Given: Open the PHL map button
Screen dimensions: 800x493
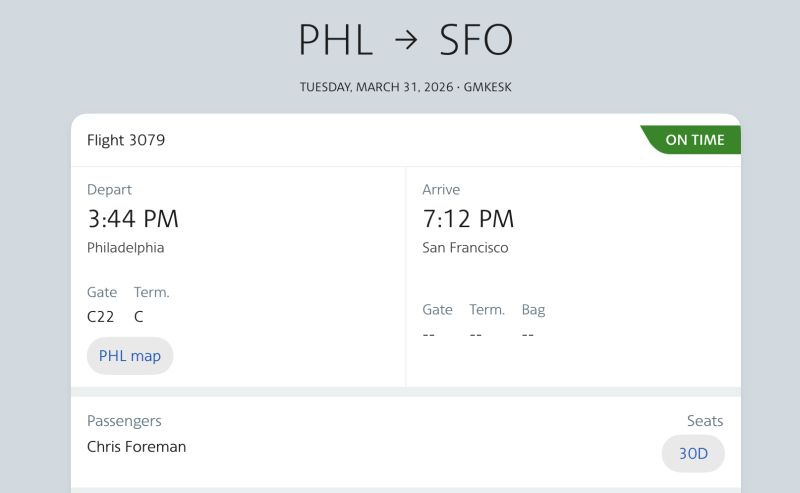Looking at the screenshot, I should coord(130,356).
